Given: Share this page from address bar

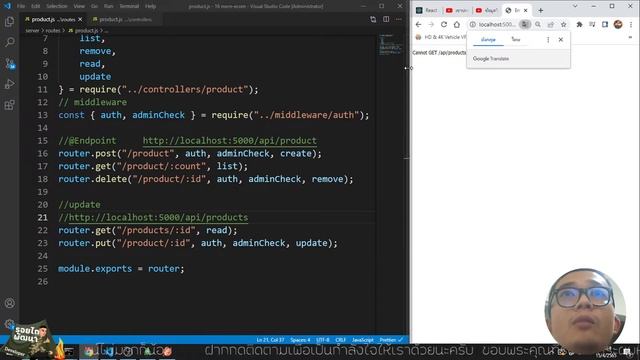Looking at the screenshot, I should coord(551,24).
